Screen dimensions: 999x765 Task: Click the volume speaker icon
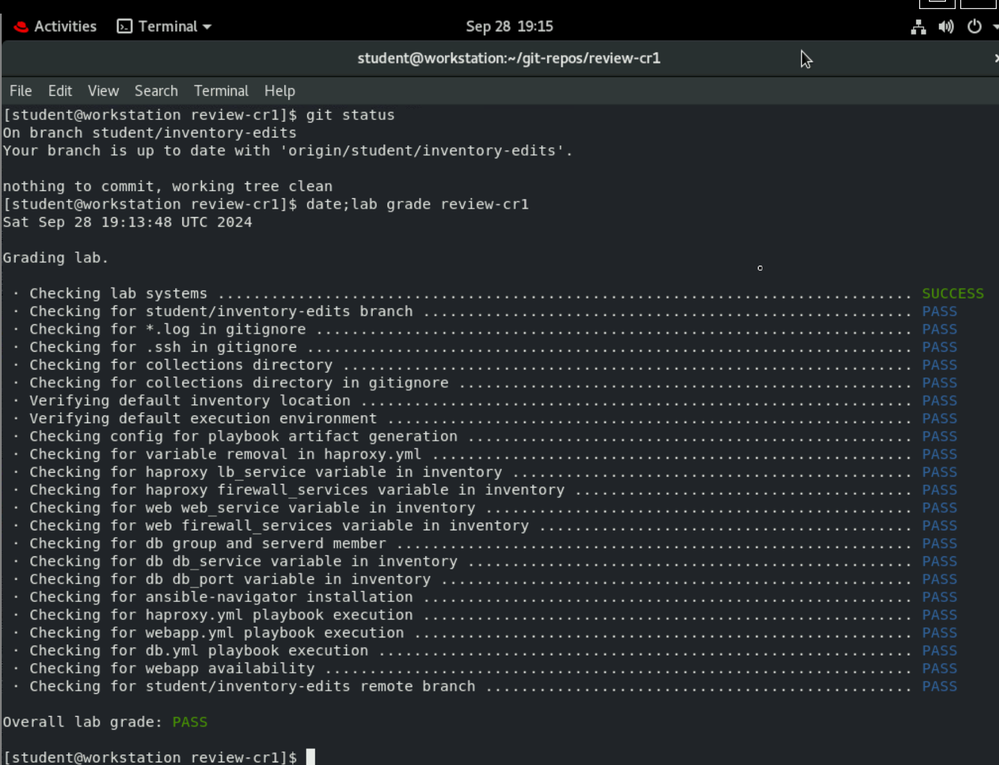tap(946, 27)
